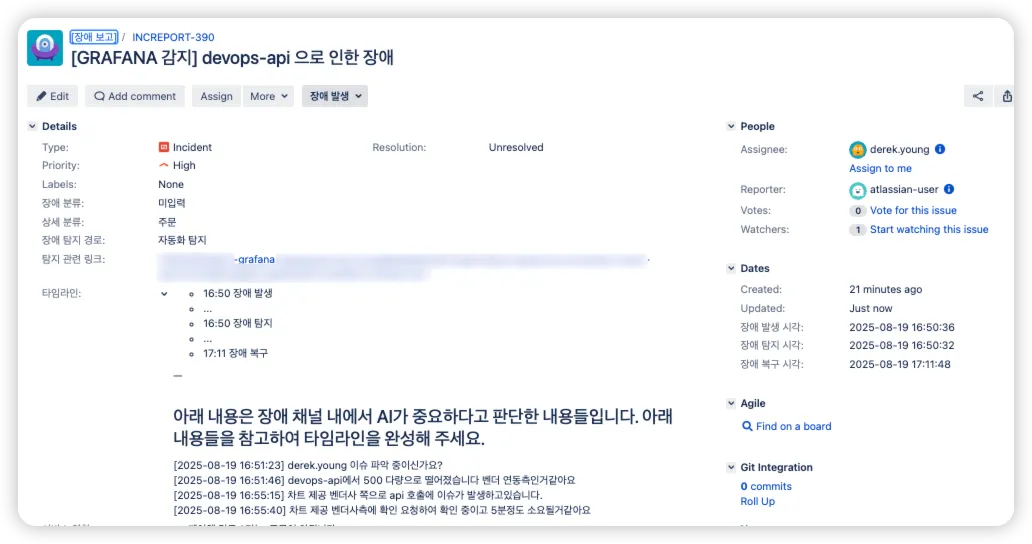1032x544 pixels.
Task: Click the Unresolved resolution value
Action: [516, 147]
